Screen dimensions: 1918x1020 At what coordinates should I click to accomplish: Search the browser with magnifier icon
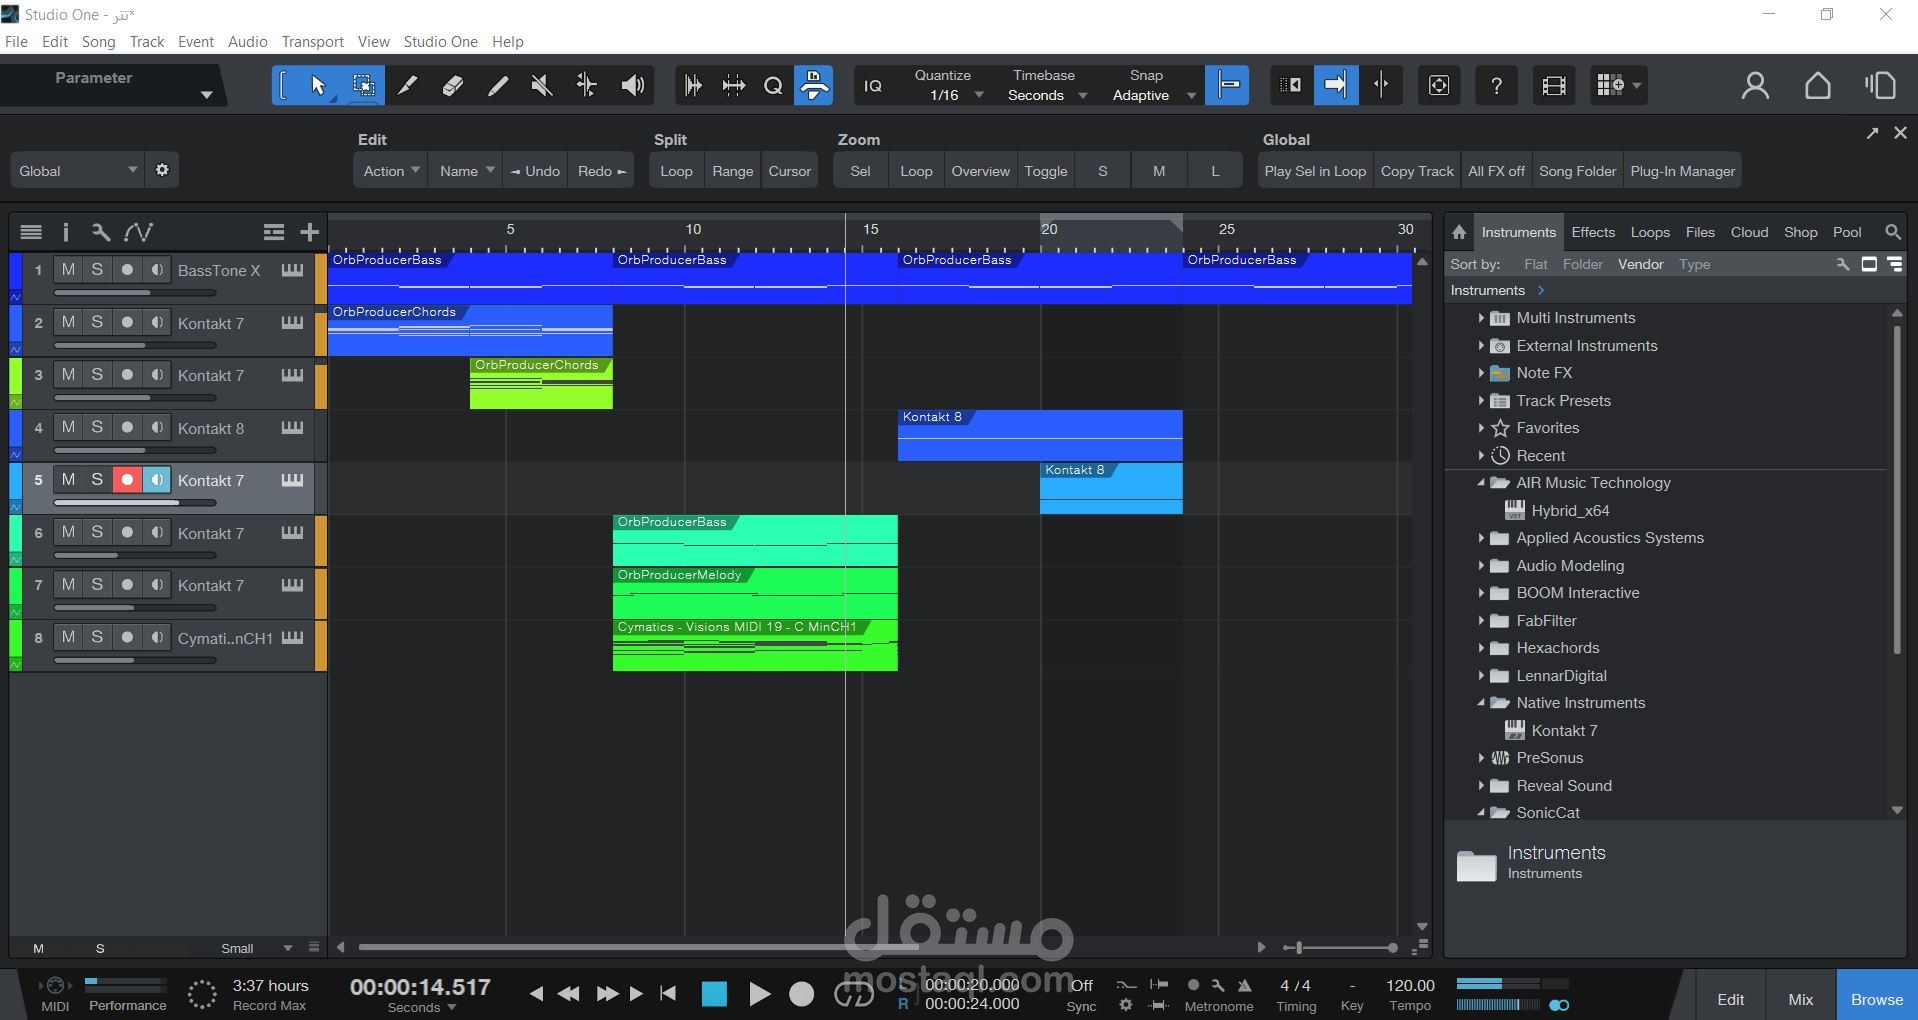click(1892, 232)
